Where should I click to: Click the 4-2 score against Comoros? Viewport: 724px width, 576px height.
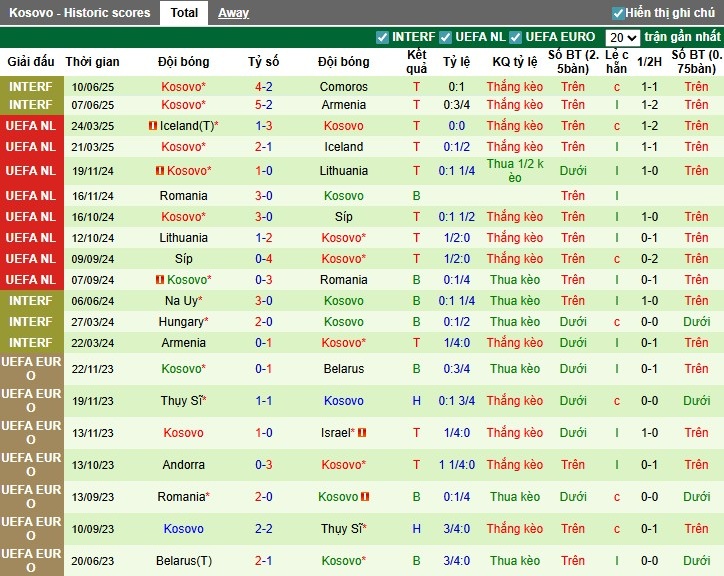[x=264, y=87]
